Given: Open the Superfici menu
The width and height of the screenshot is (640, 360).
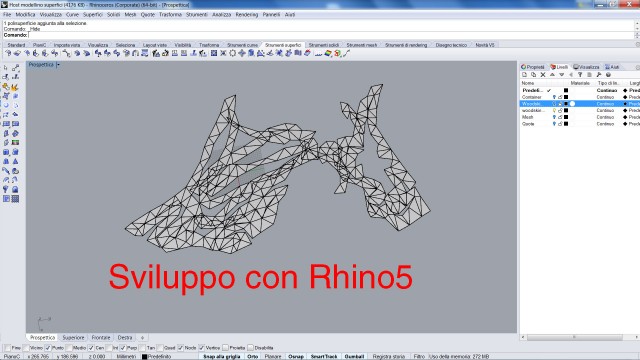Looking at the screenshot, I should point(93,14).
